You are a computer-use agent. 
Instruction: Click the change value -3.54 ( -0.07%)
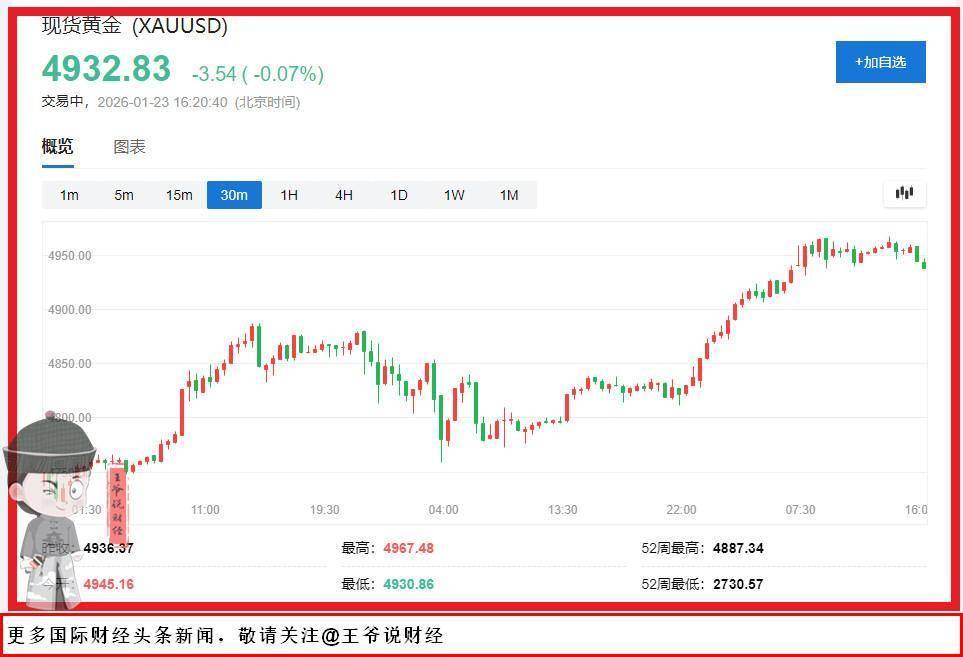click(x=258, y=74)
